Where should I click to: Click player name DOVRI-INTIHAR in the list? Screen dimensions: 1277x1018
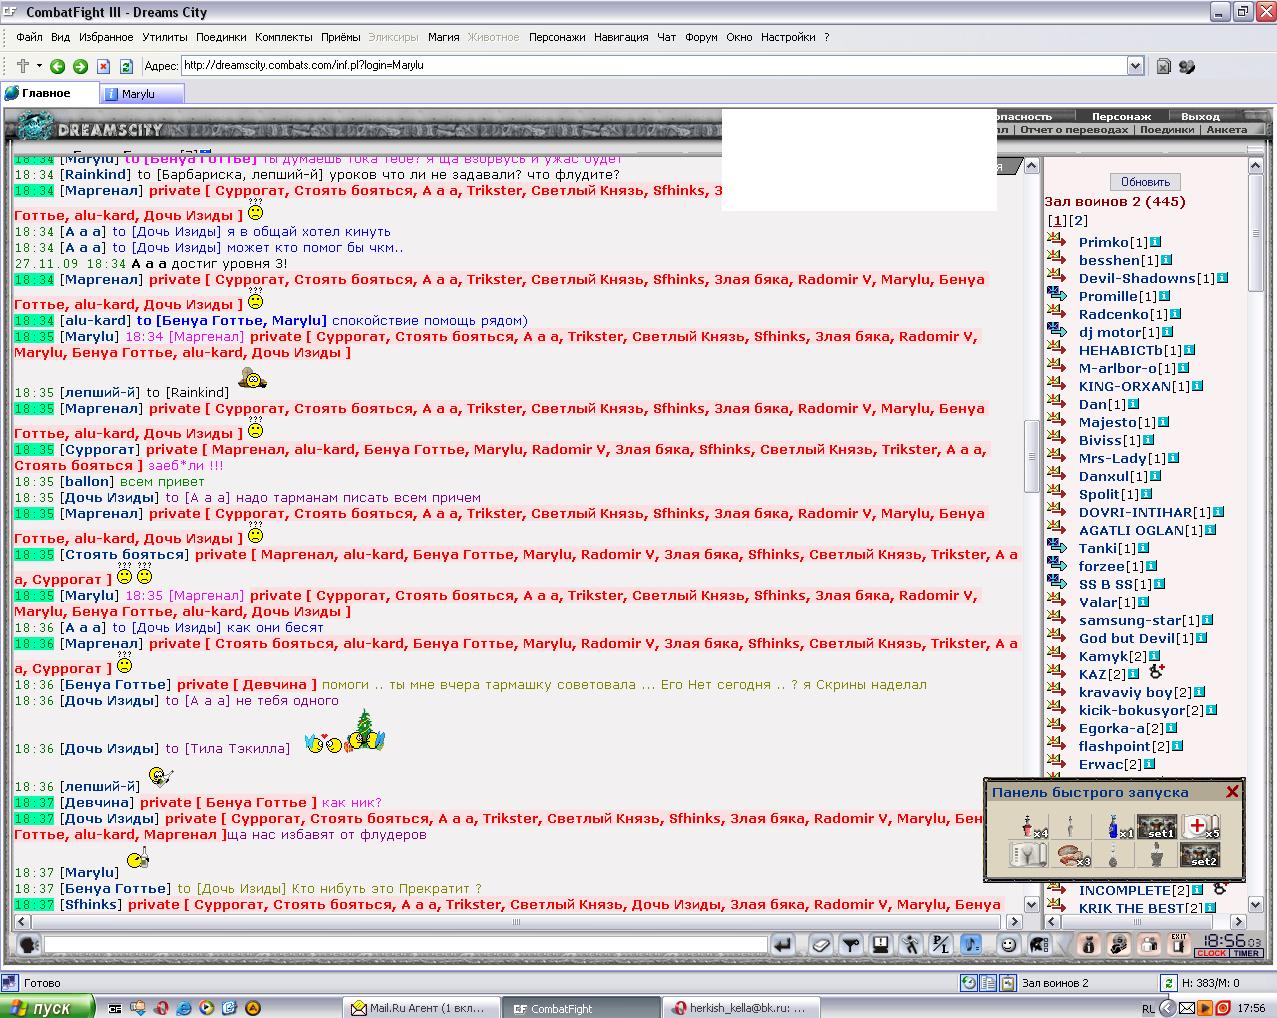click(1135, 512)
